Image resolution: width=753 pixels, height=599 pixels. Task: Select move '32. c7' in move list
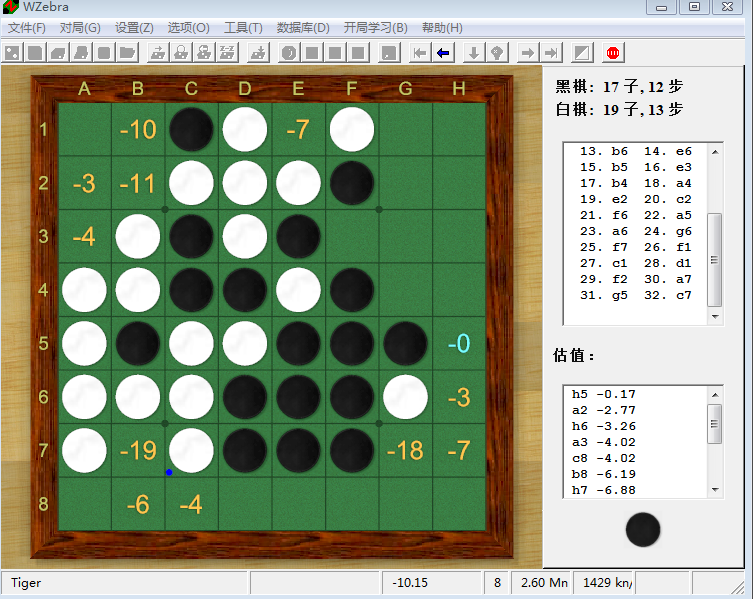[x=668, y=295]
